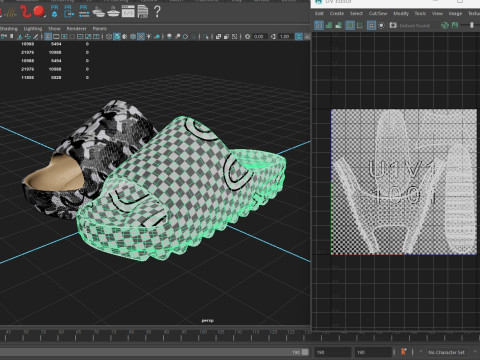The image size is (480, 360).
Task: Click the gamma icon beside the 1.00 field
Action: click(273, 37)
